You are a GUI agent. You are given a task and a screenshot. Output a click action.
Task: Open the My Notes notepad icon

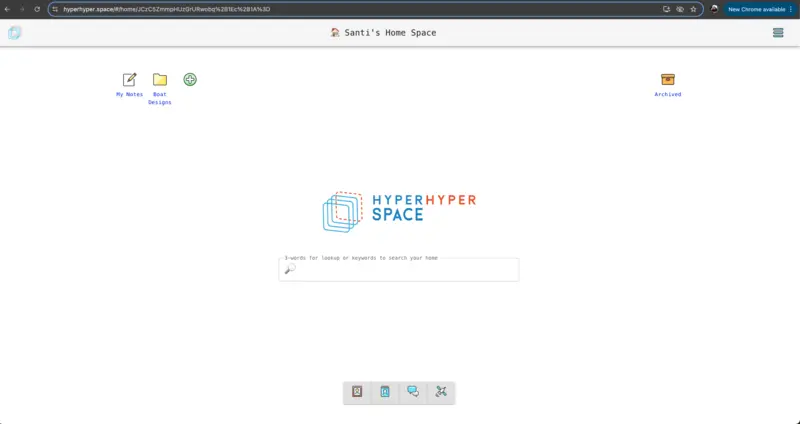coord(130,79)
